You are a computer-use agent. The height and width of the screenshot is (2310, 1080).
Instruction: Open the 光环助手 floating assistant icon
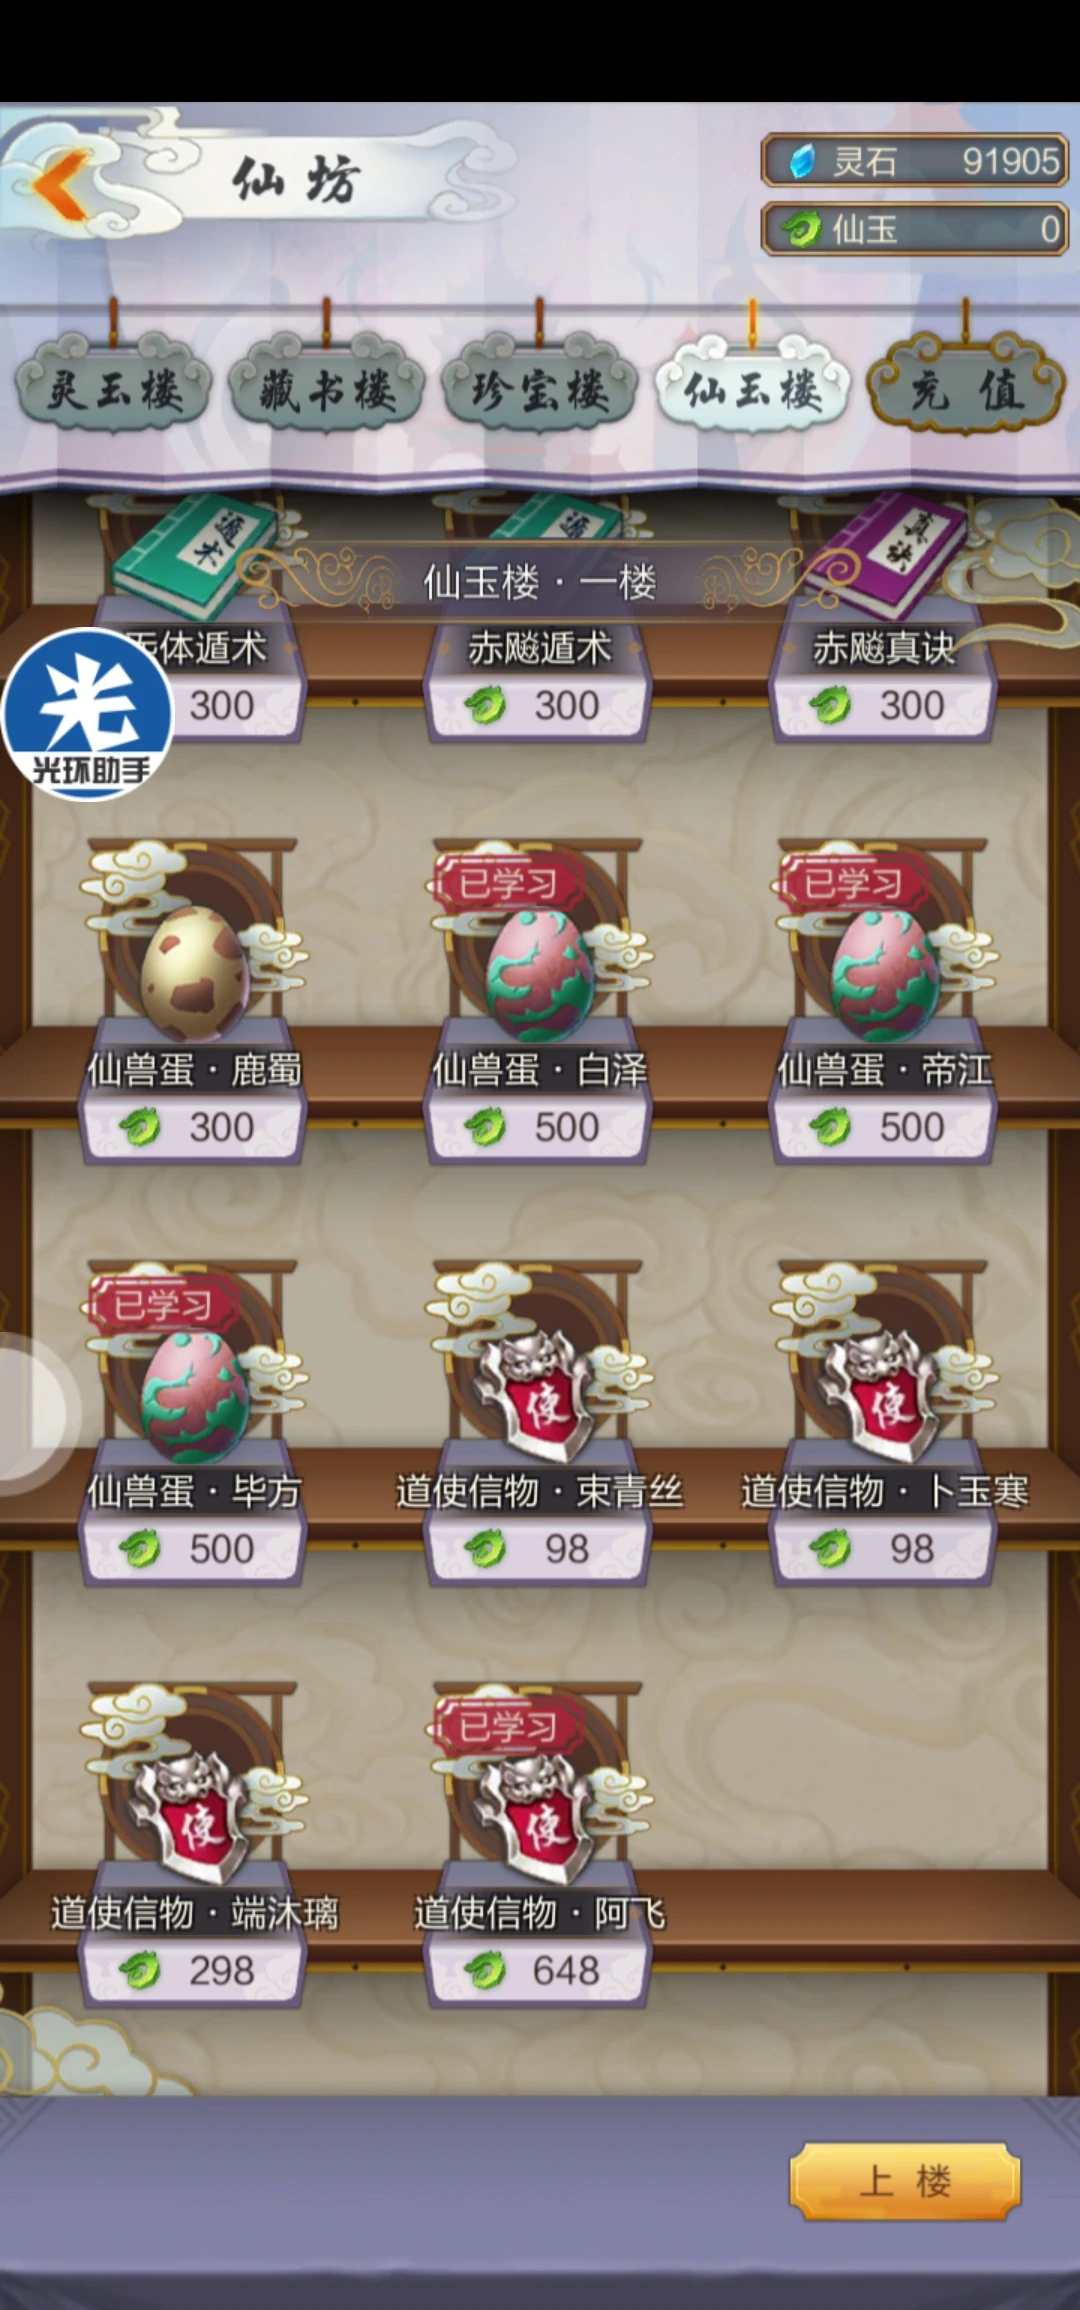tap(88, 714)
